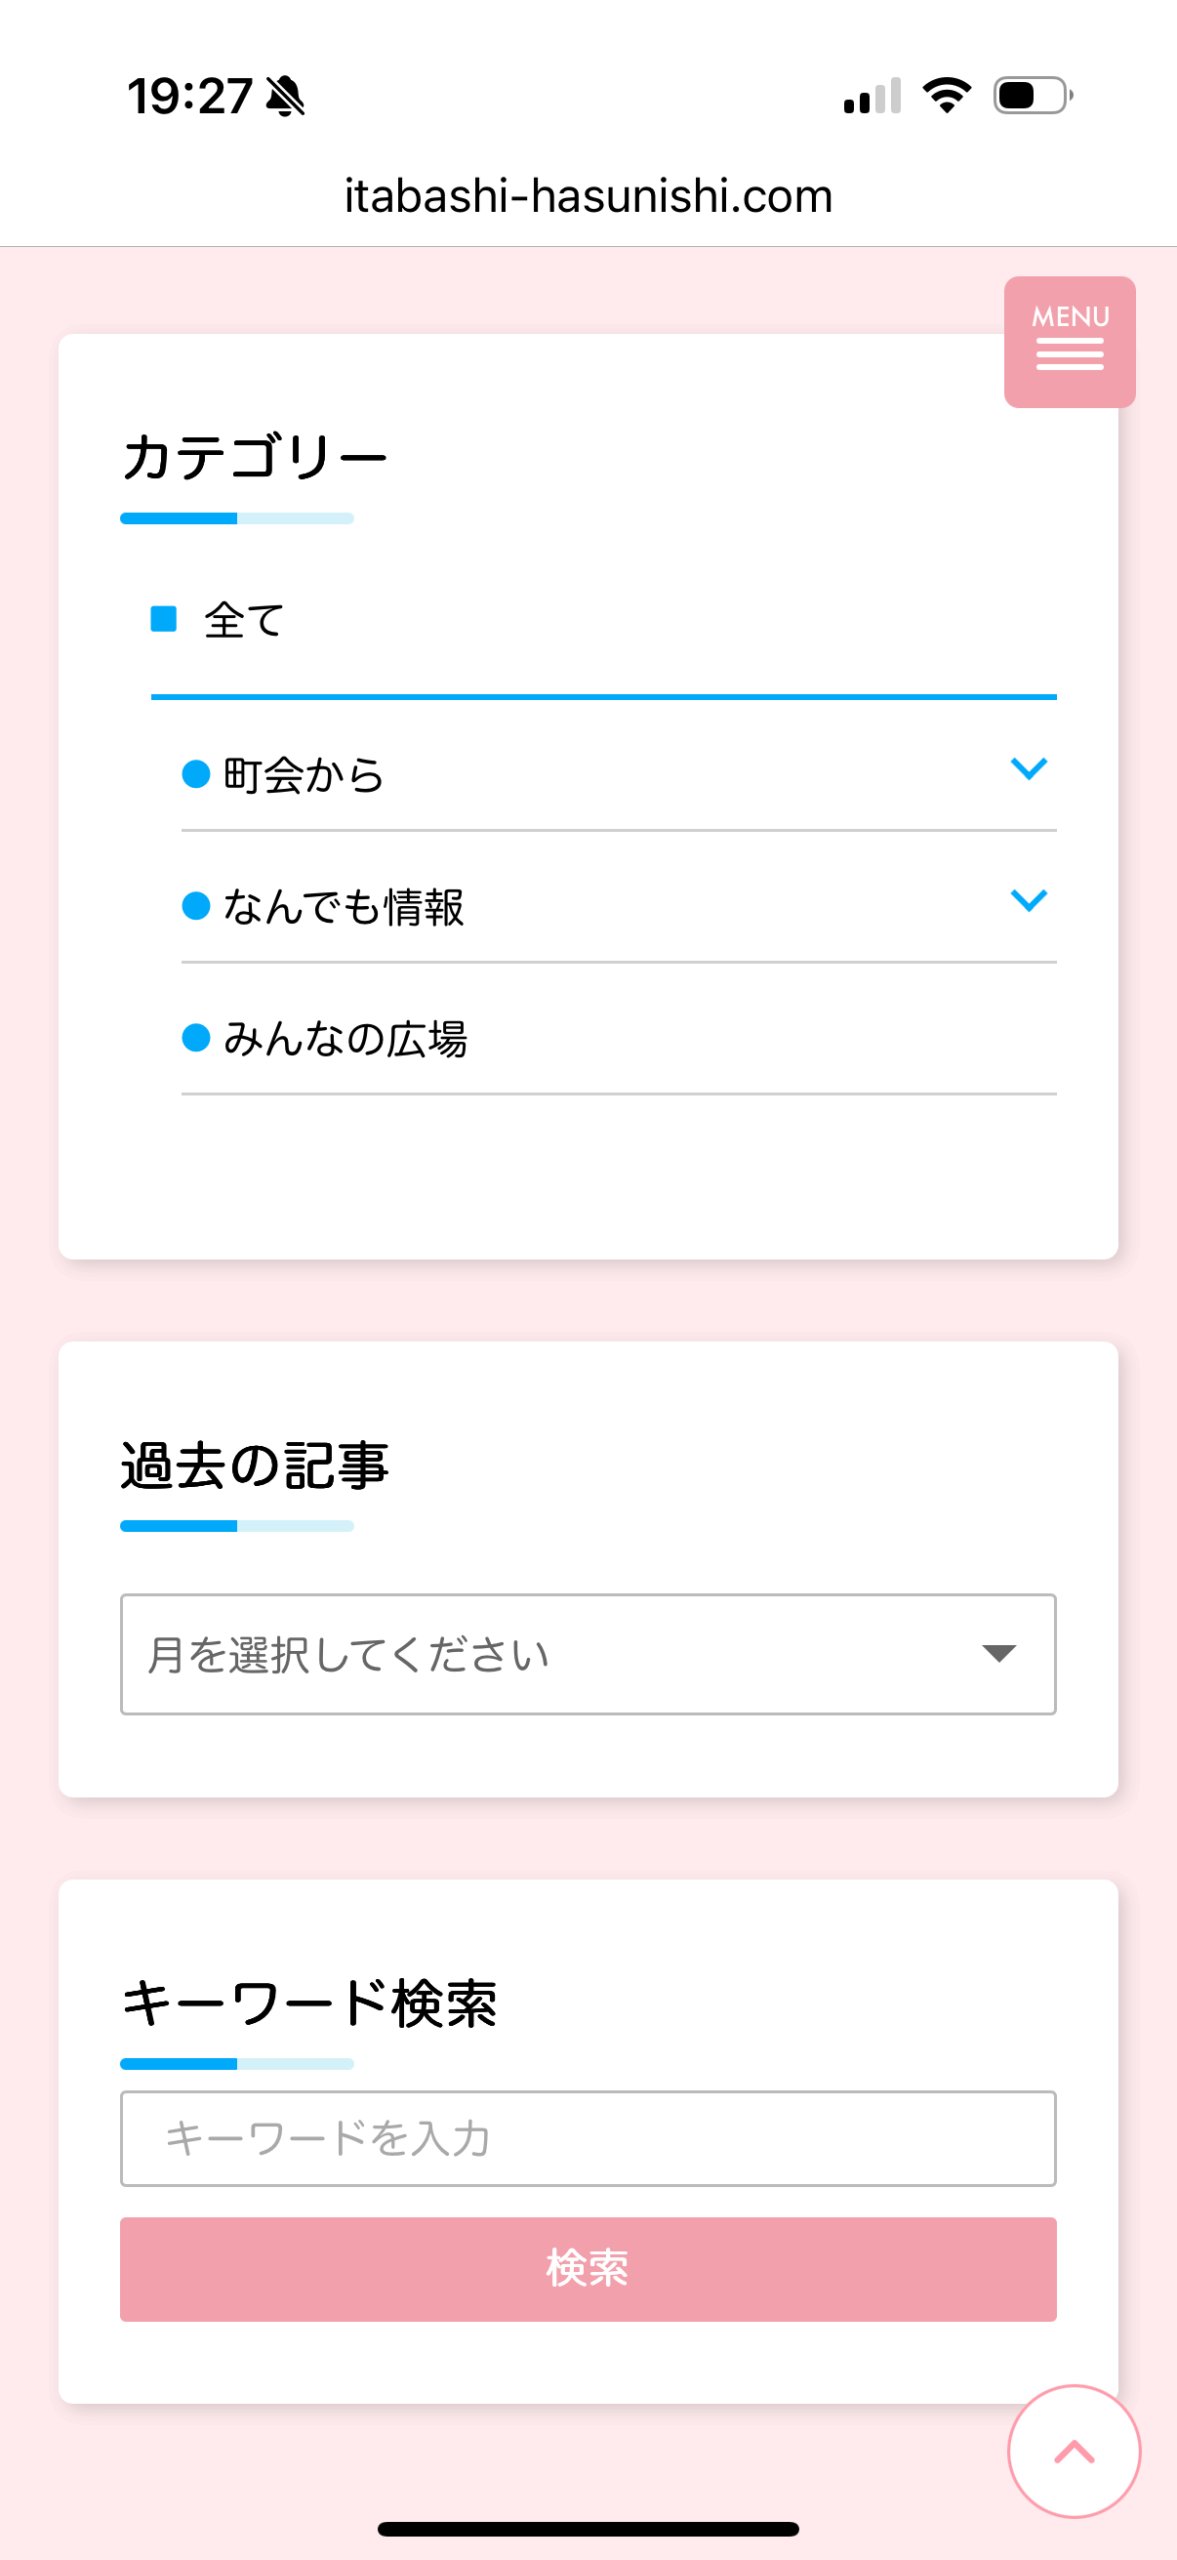
Task: Open the 町会から category link
Action: click(304, 775)
